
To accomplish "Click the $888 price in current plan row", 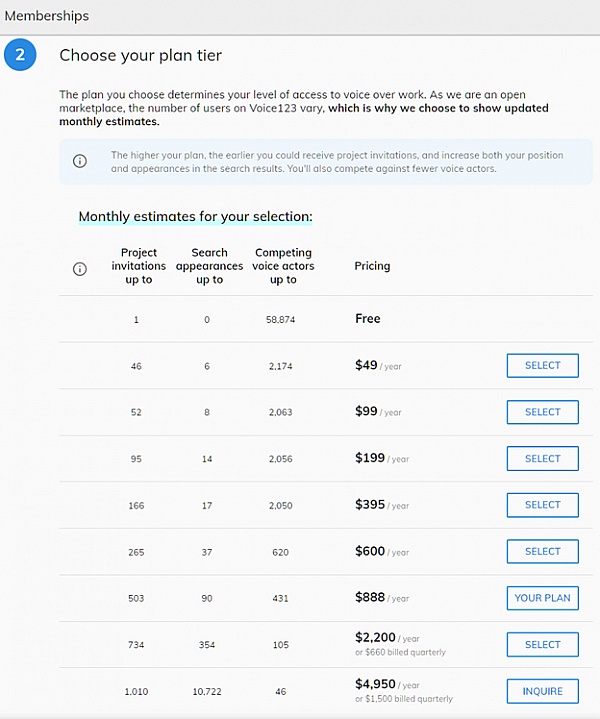I will pyautogui.click(x=369, y=597).
